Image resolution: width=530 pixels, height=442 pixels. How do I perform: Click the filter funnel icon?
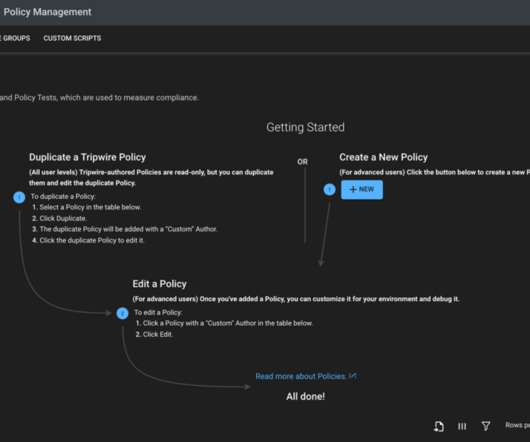(x=486, y=426)
